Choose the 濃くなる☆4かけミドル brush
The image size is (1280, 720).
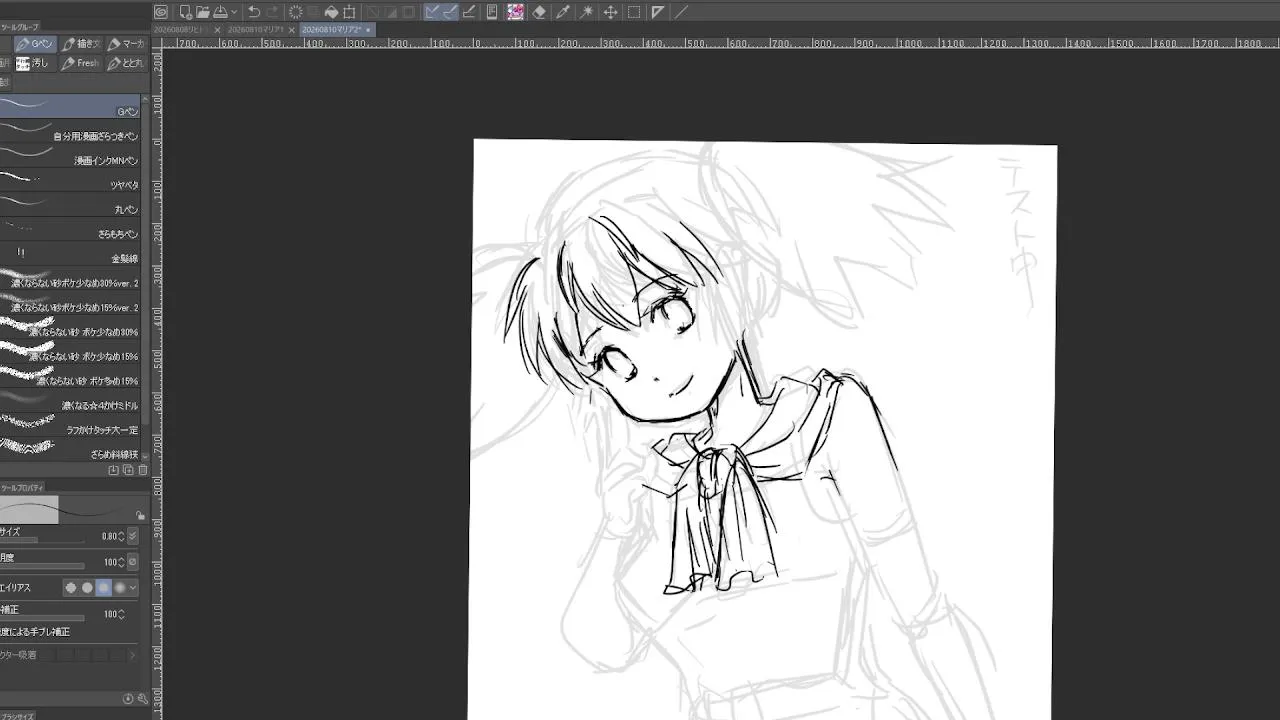click(x=70, y=400)
